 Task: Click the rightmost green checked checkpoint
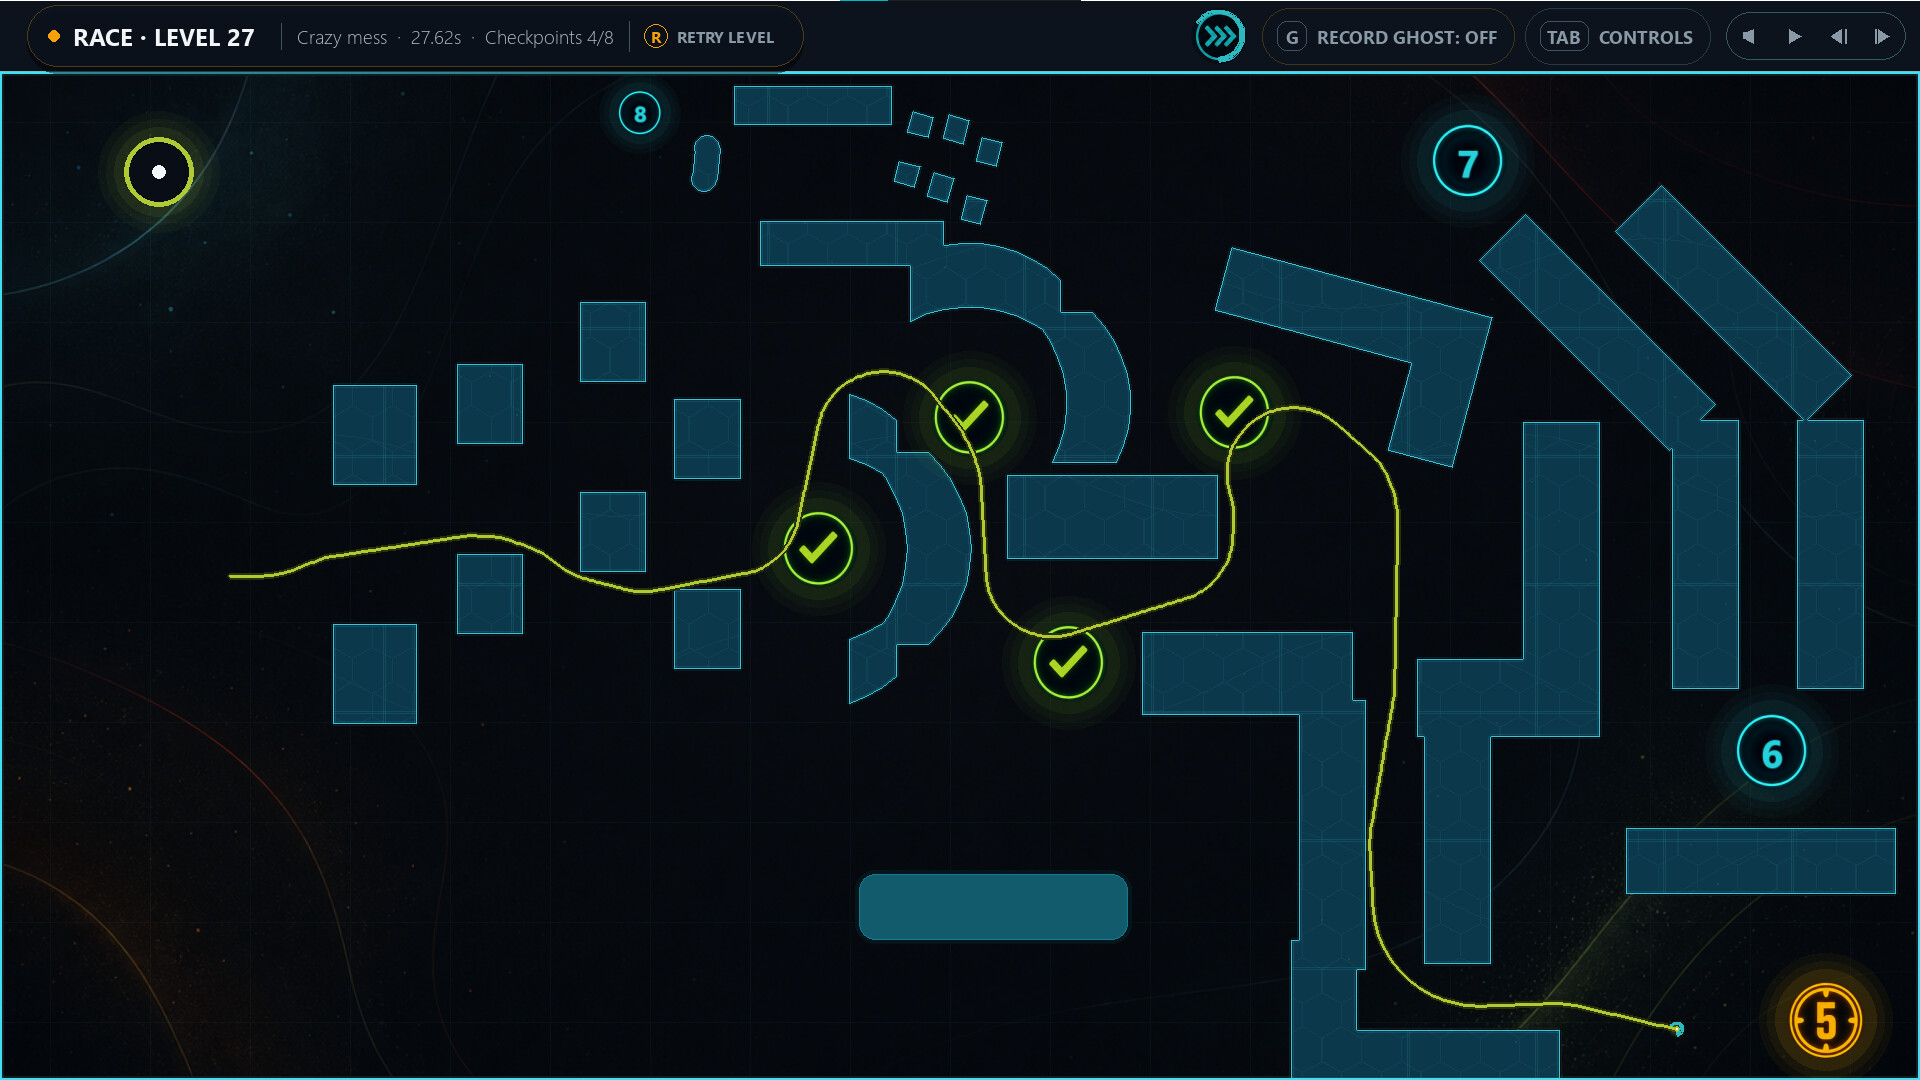pyautogui.click(x=1234, y=412)
